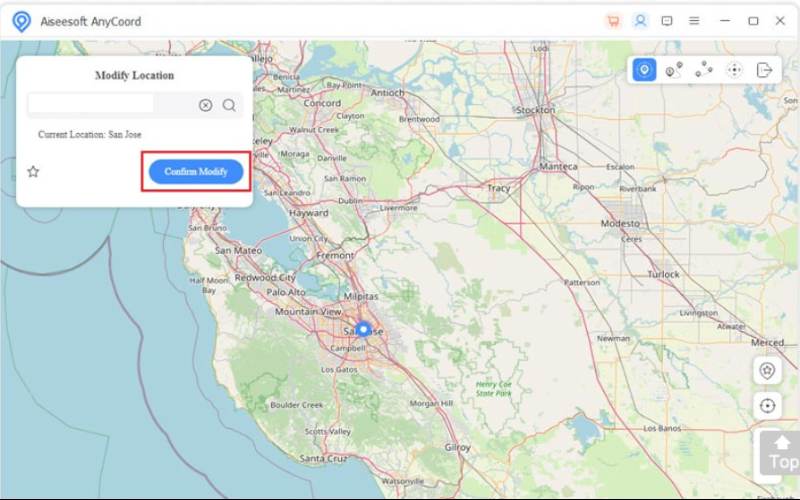Click the magnifier search icon
Image resolution: width=800 pixels, height=500 pixels.
coord(229,105)
